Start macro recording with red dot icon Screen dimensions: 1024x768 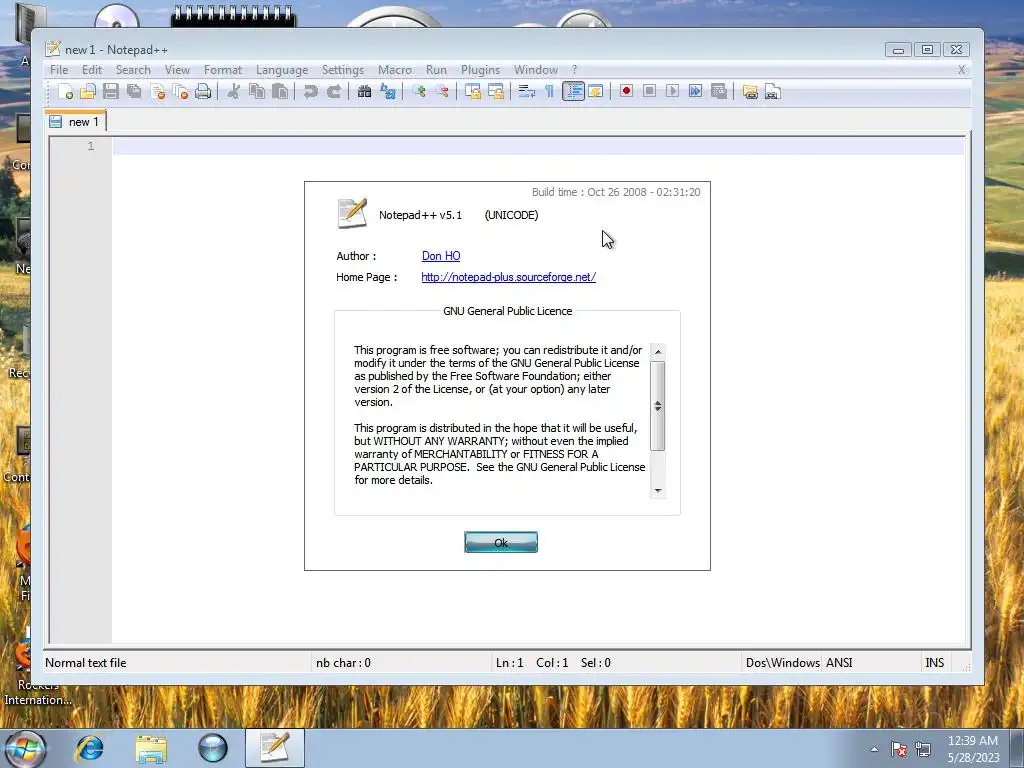pos(626,91)
